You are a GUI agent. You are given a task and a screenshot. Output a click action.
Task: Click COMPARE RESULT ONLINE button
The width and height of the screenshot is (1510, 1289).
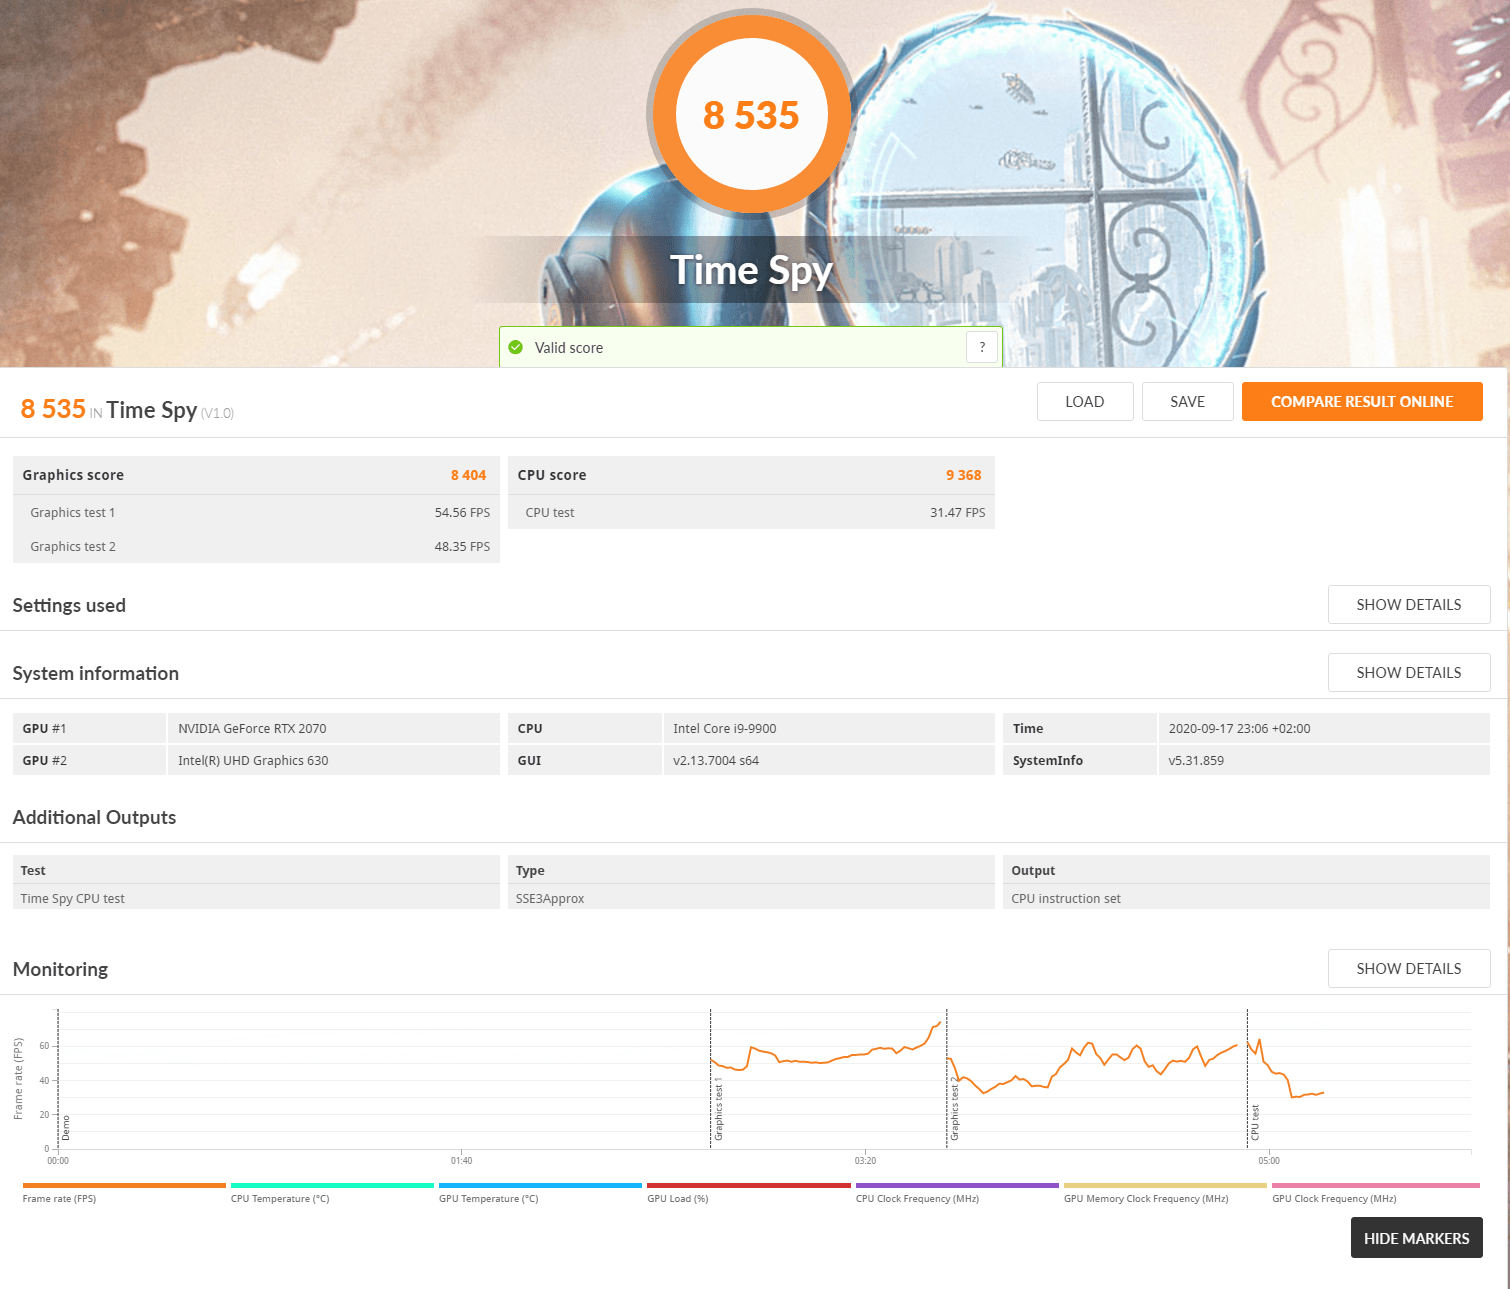click(x=1362, y=402)
